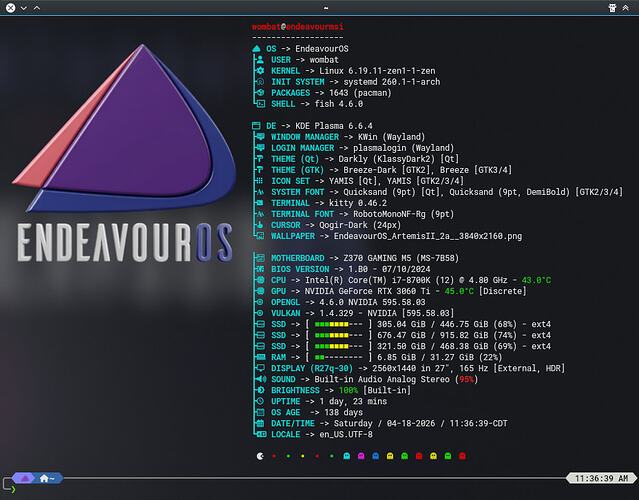Click the clock icon beside UPTIME
This screenshot has height=500, width=639.
point(260,401)
